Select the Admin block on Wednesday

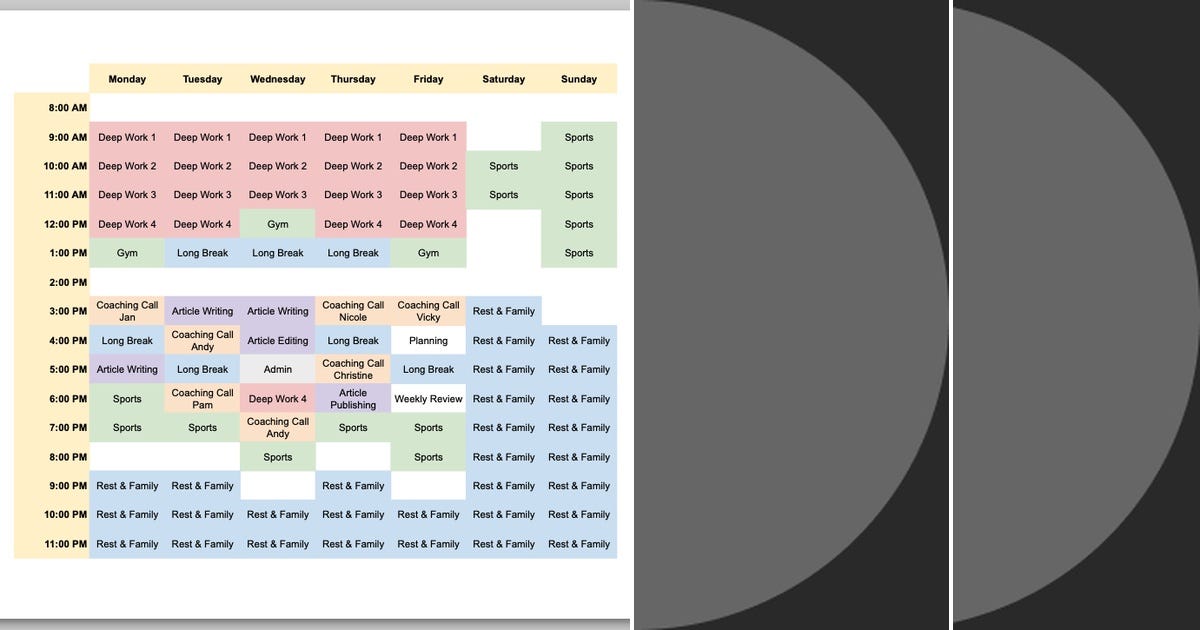(277, 369)
